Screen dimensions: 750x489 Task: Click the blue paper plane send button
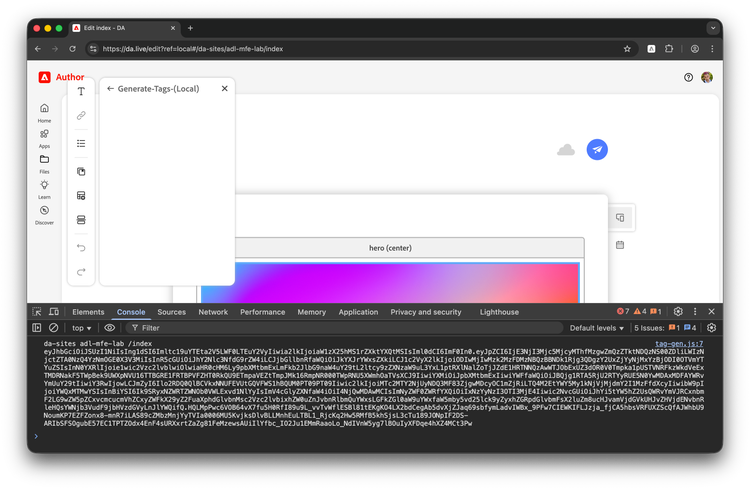(597, 149)
